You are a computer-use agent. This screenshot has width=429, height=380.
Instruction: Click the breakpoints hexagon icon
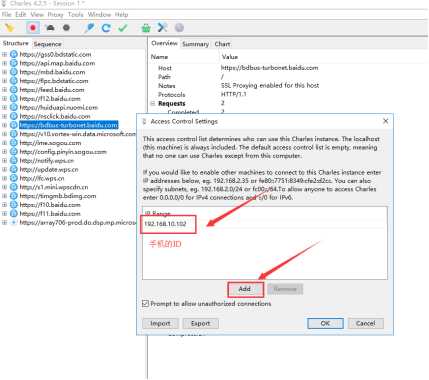click(66, 28)
